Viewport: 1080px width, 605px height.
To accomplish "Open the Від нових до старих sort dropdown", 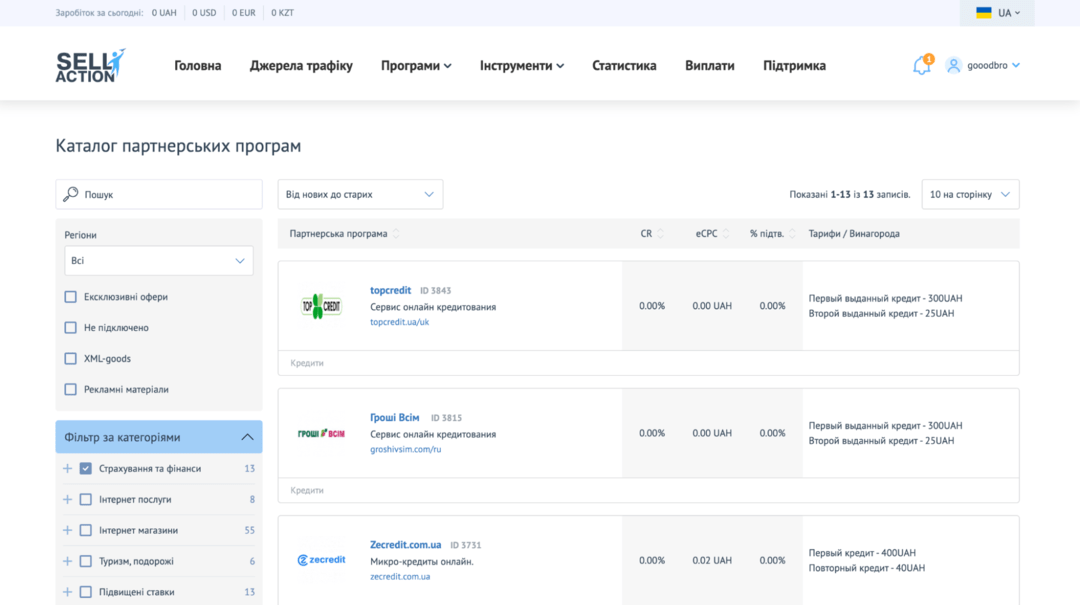I will [360, 193].
